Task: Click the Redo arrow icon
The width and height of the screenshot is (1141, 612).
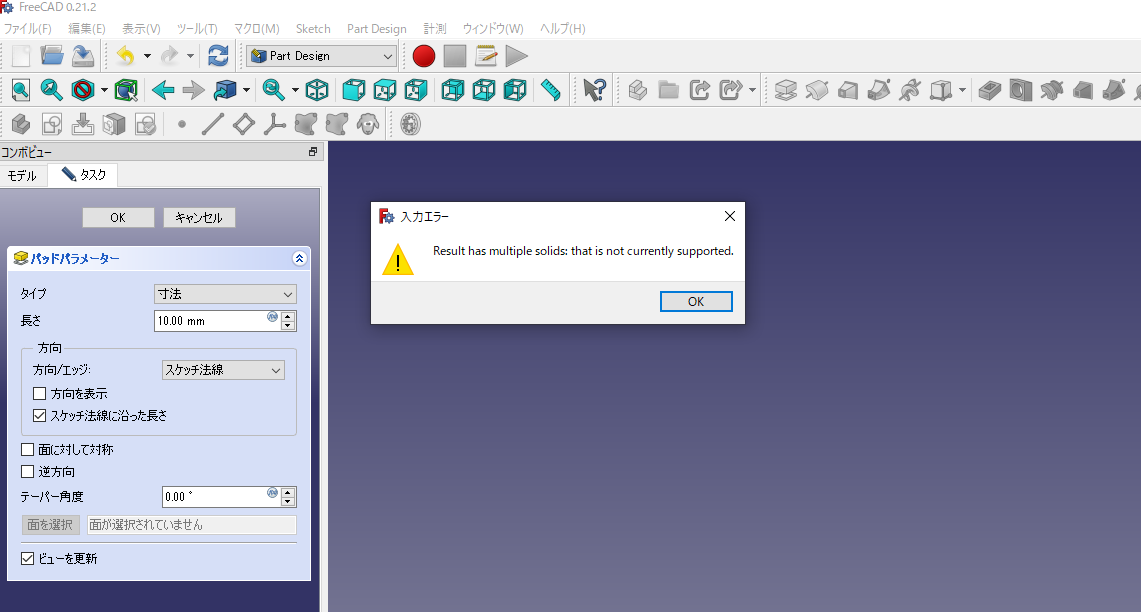Action: [x=169, y=56]
